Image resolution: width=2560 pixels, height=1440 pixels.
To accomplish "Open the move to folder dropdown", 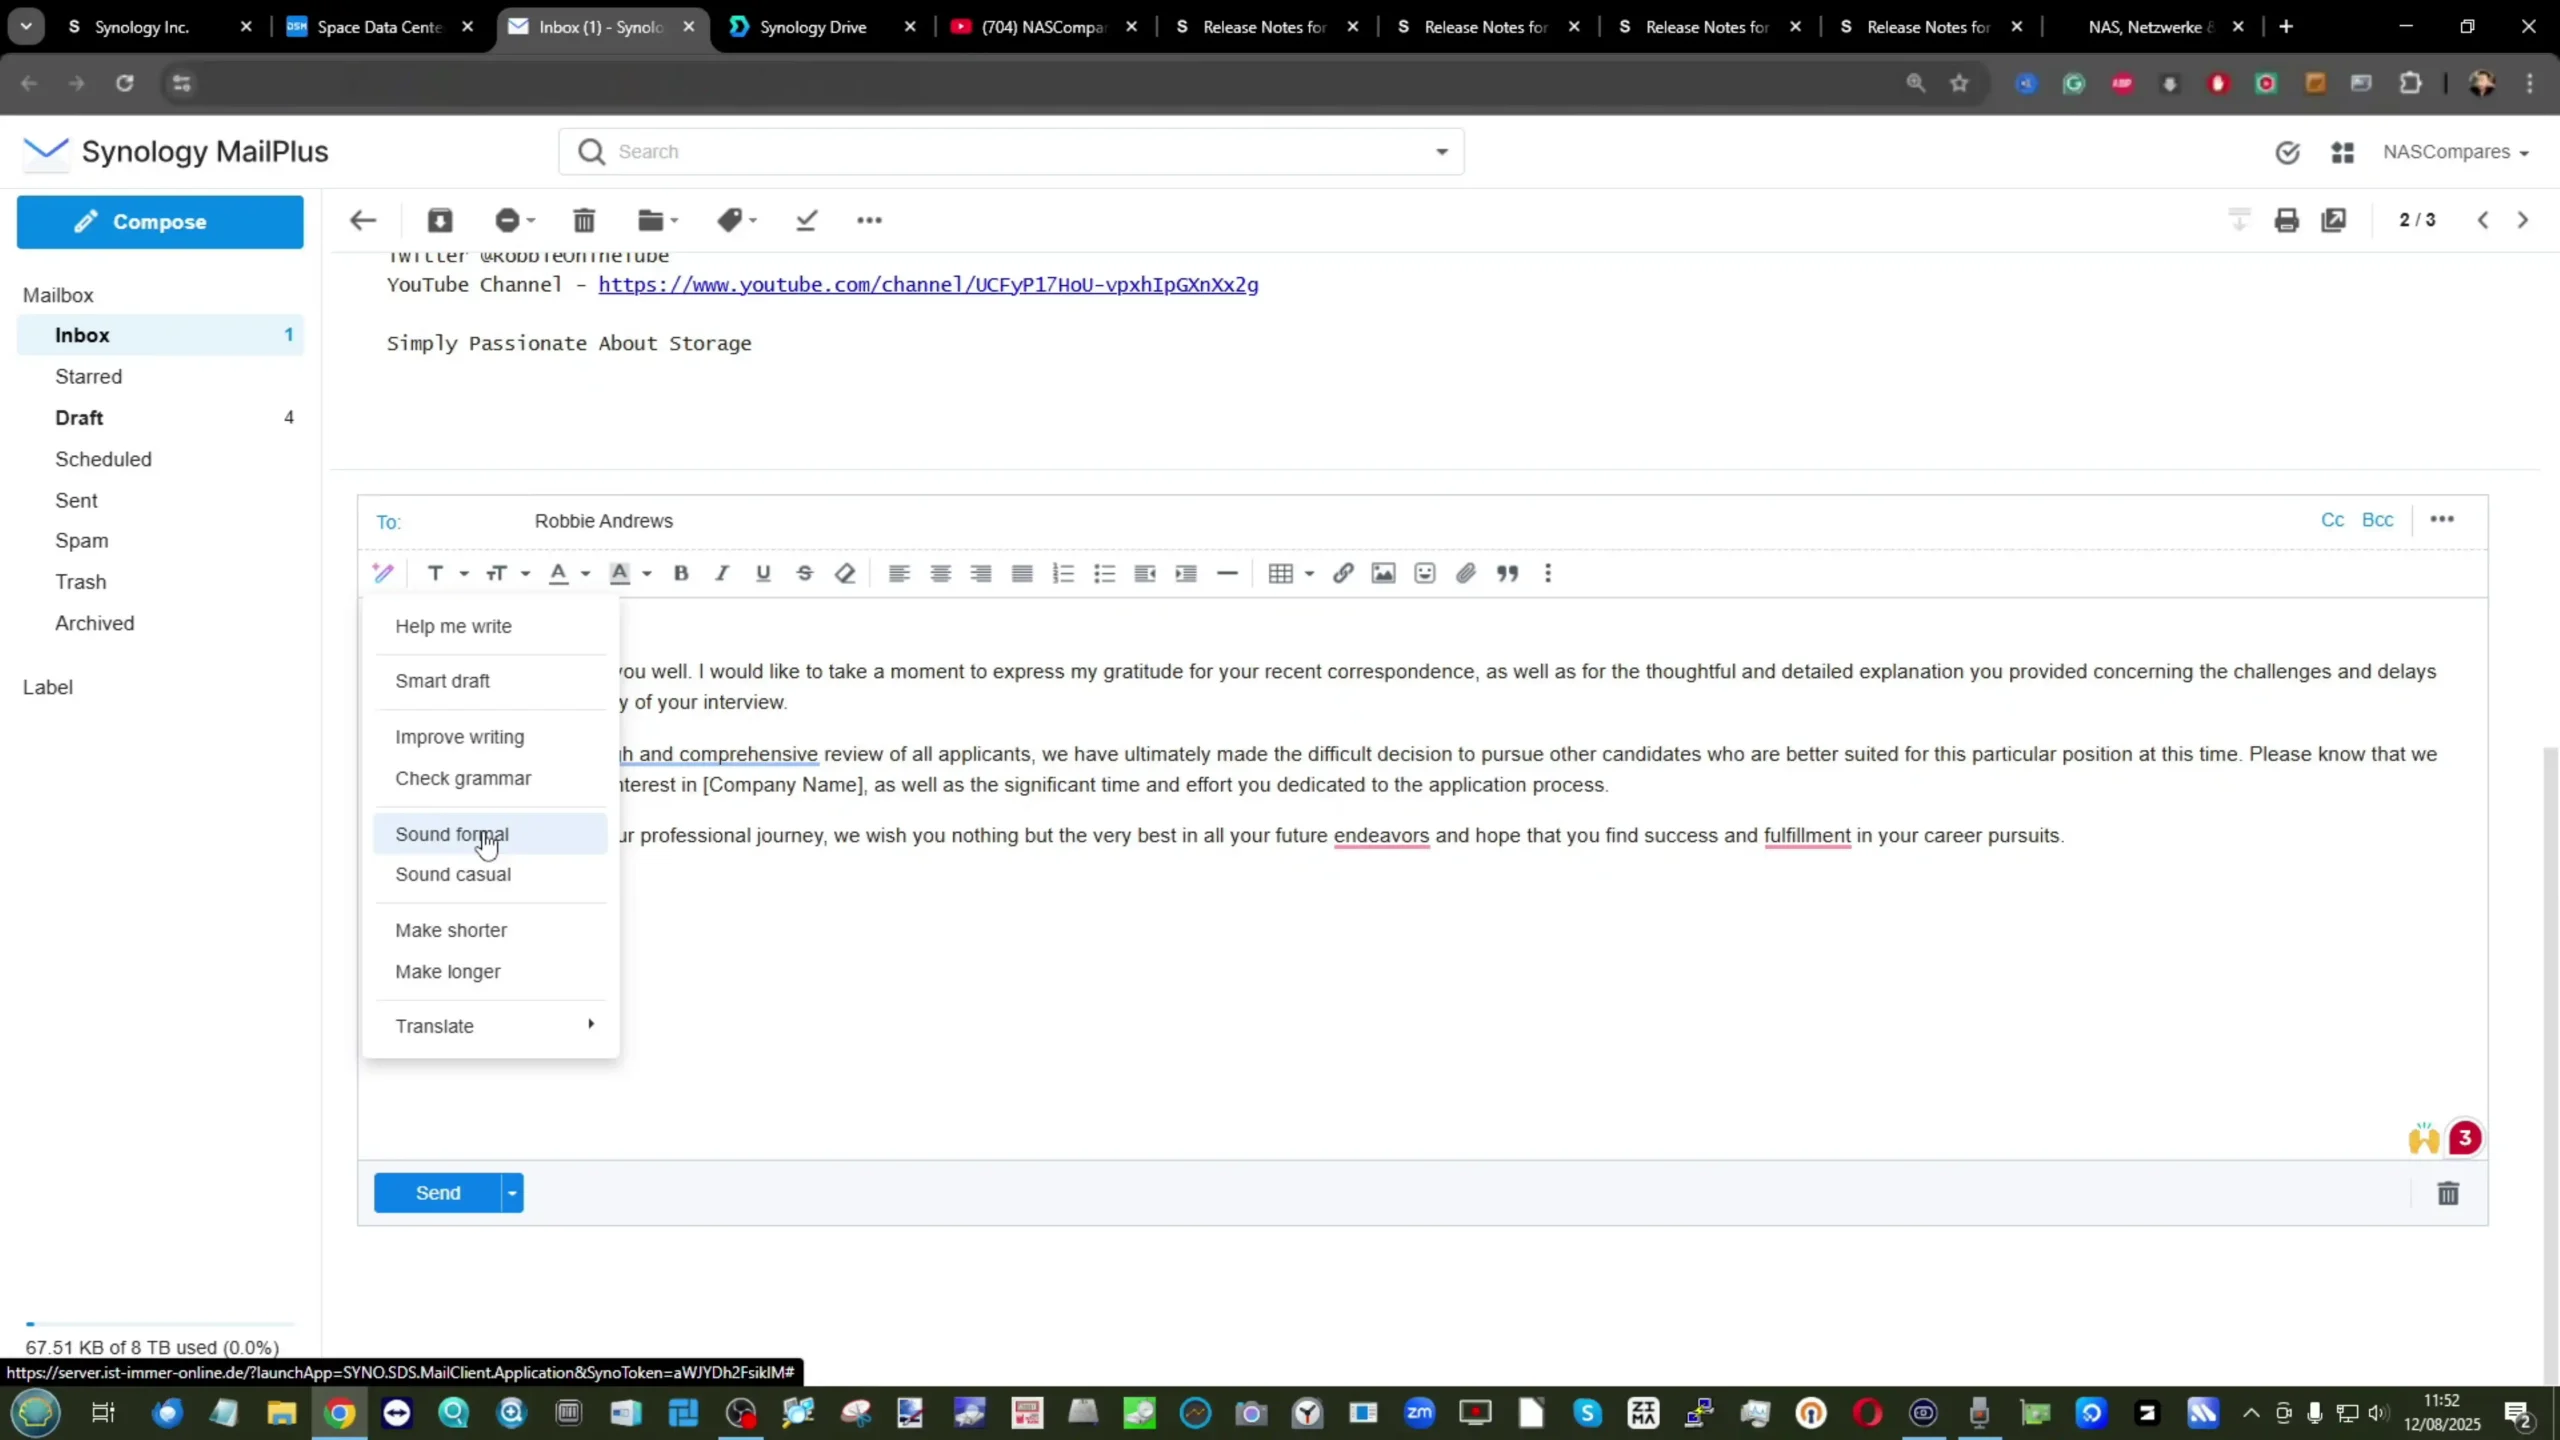I will (658, 220).
